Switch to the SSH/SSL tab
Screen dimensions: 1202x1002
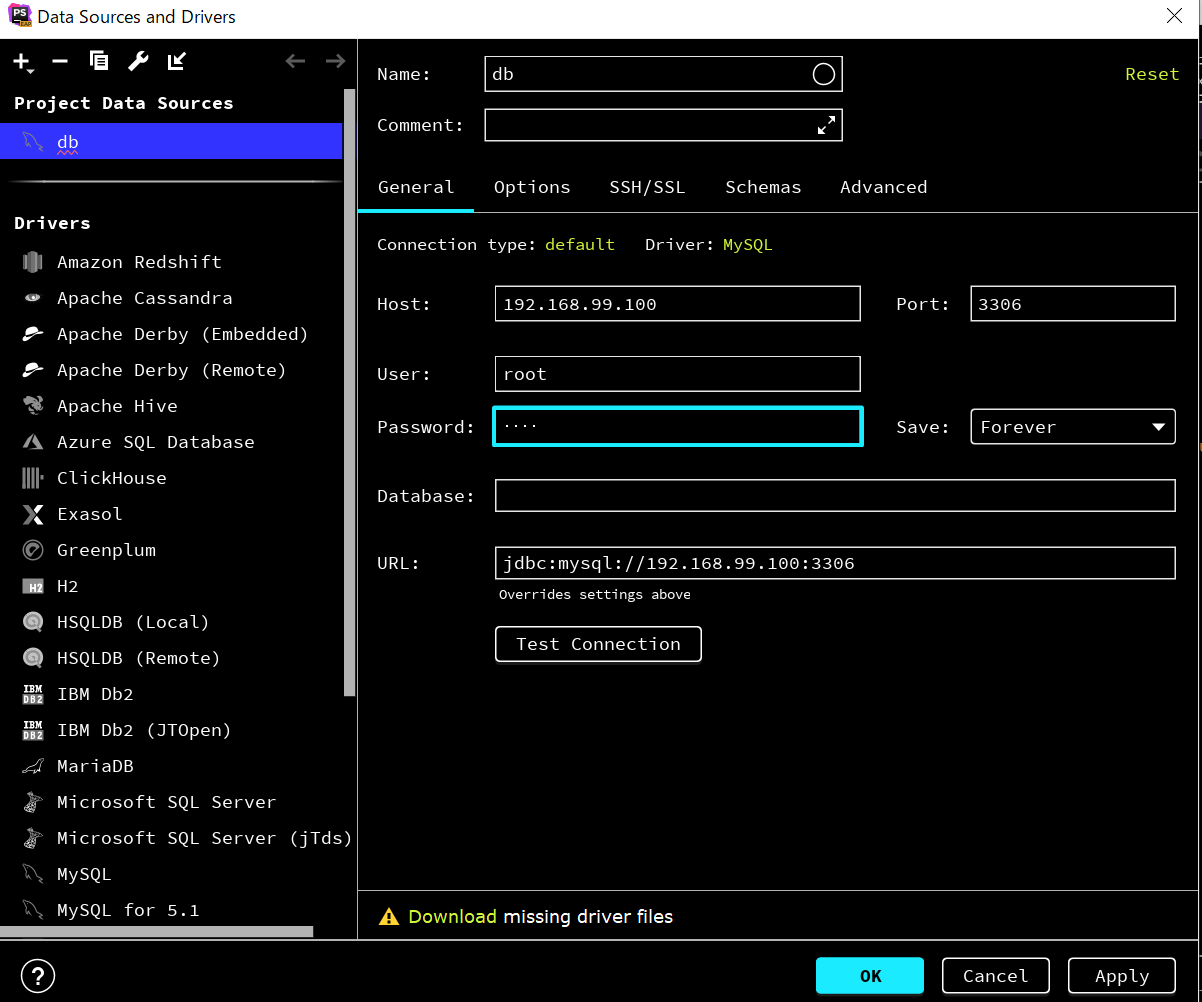(x=647, y=187)
